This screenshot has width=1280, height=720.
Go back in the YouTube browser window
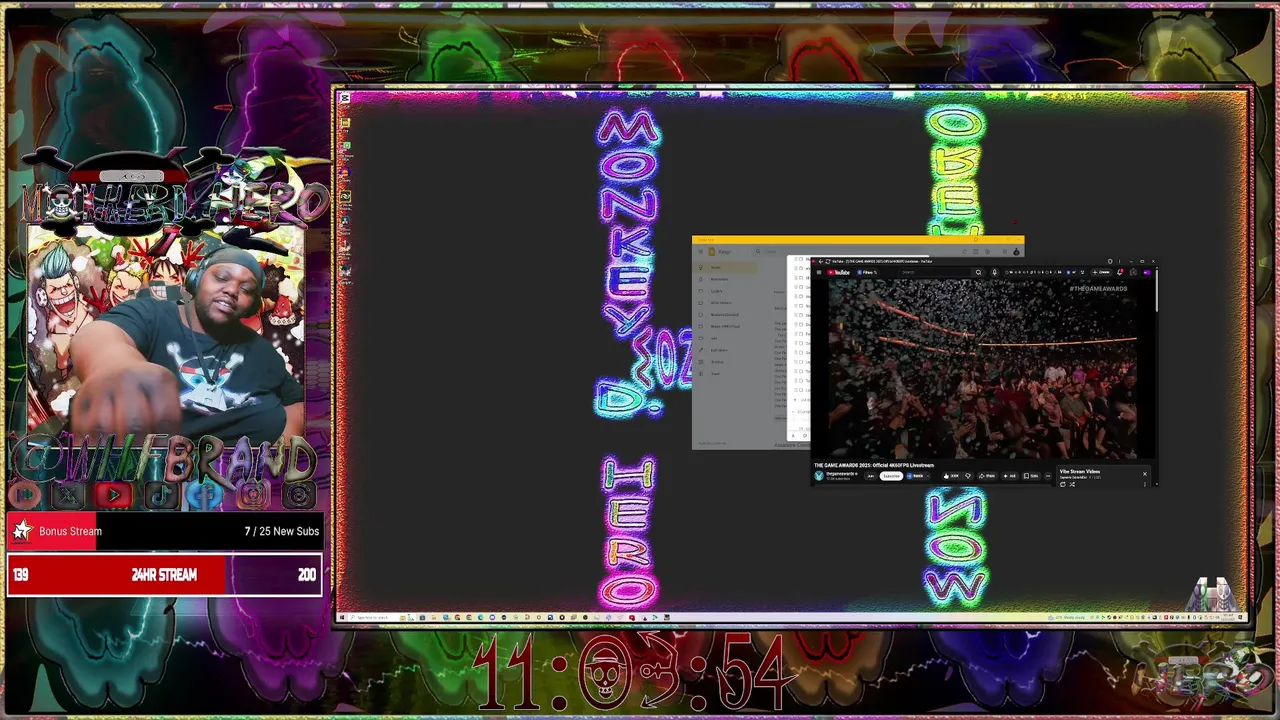(x=821, y=261)
